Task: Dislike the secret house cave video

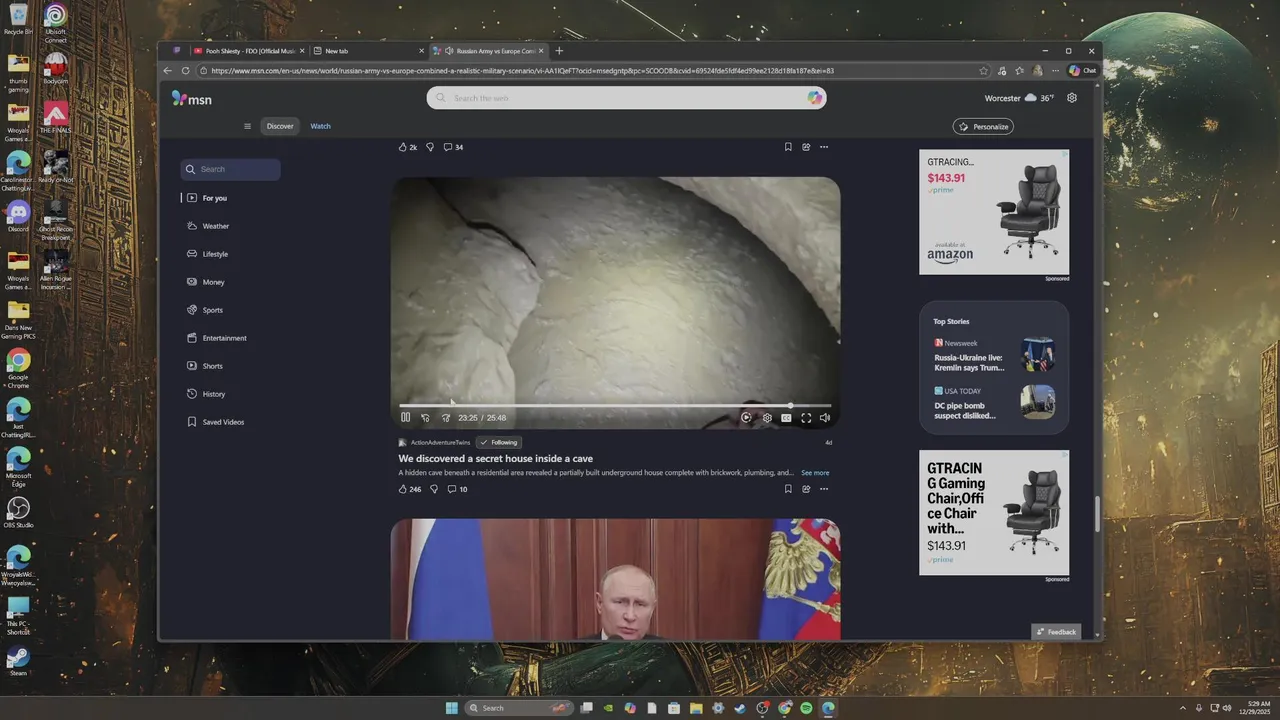Action: pyautogui.click(x=434, y=489)
